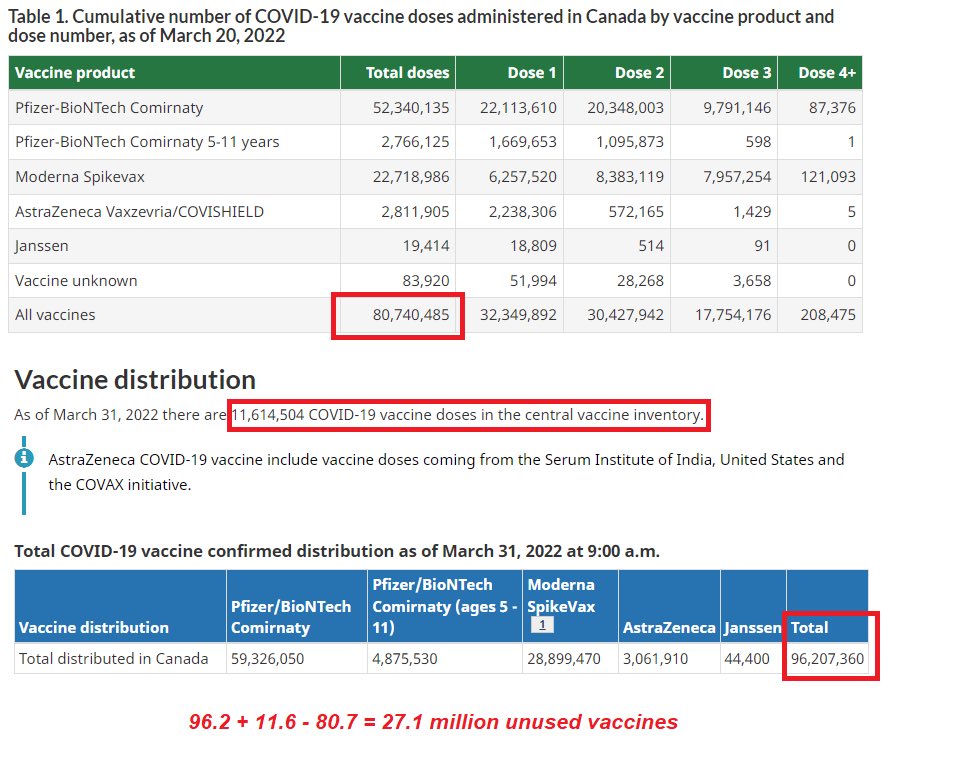The image size is (962, 764).
Task: Open footnote 1 next to Moderna SpikeVax
Action: 542,625
